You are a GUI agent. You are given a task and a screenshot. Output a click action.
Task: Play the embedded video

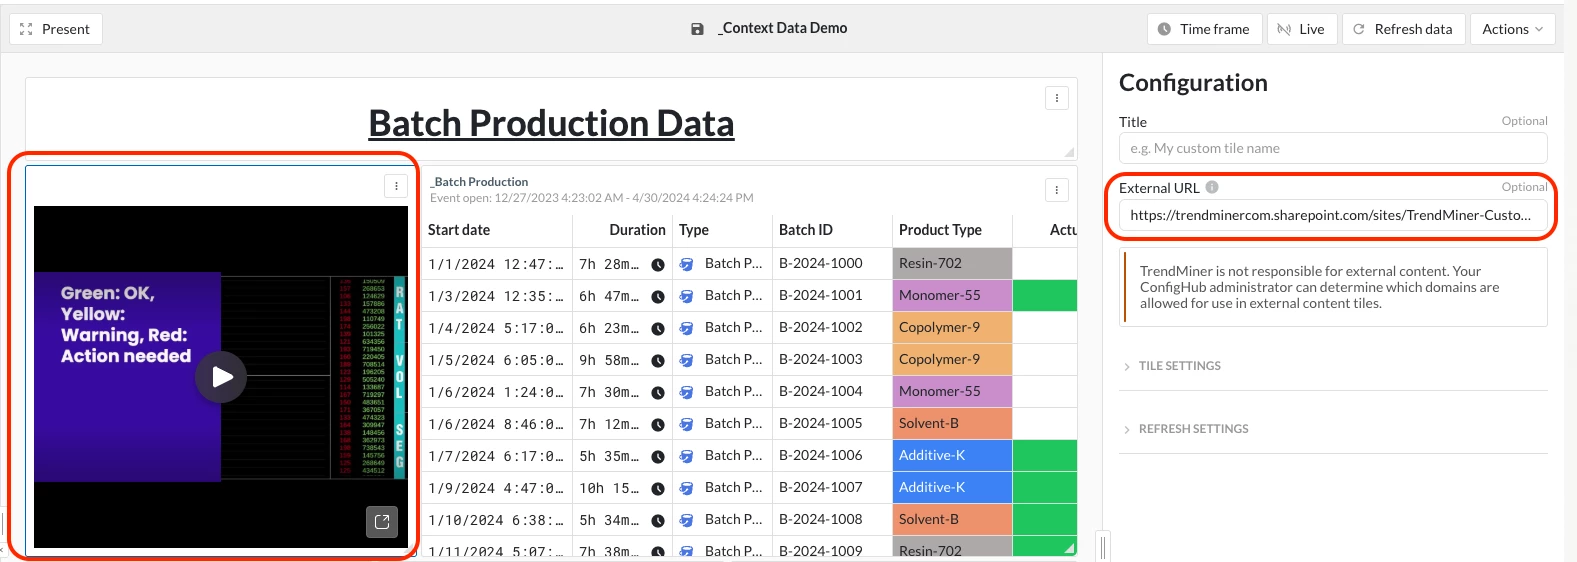point(221,377)
